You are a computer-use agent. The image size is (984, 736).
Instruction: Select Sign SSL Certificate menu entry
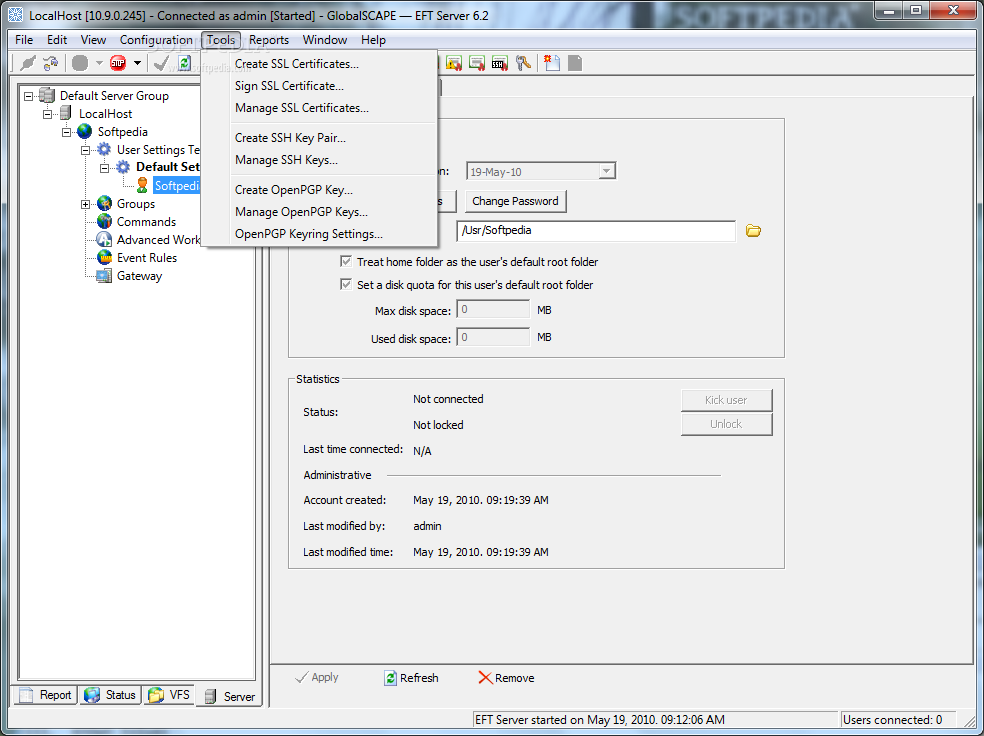(x=319, y=86)
